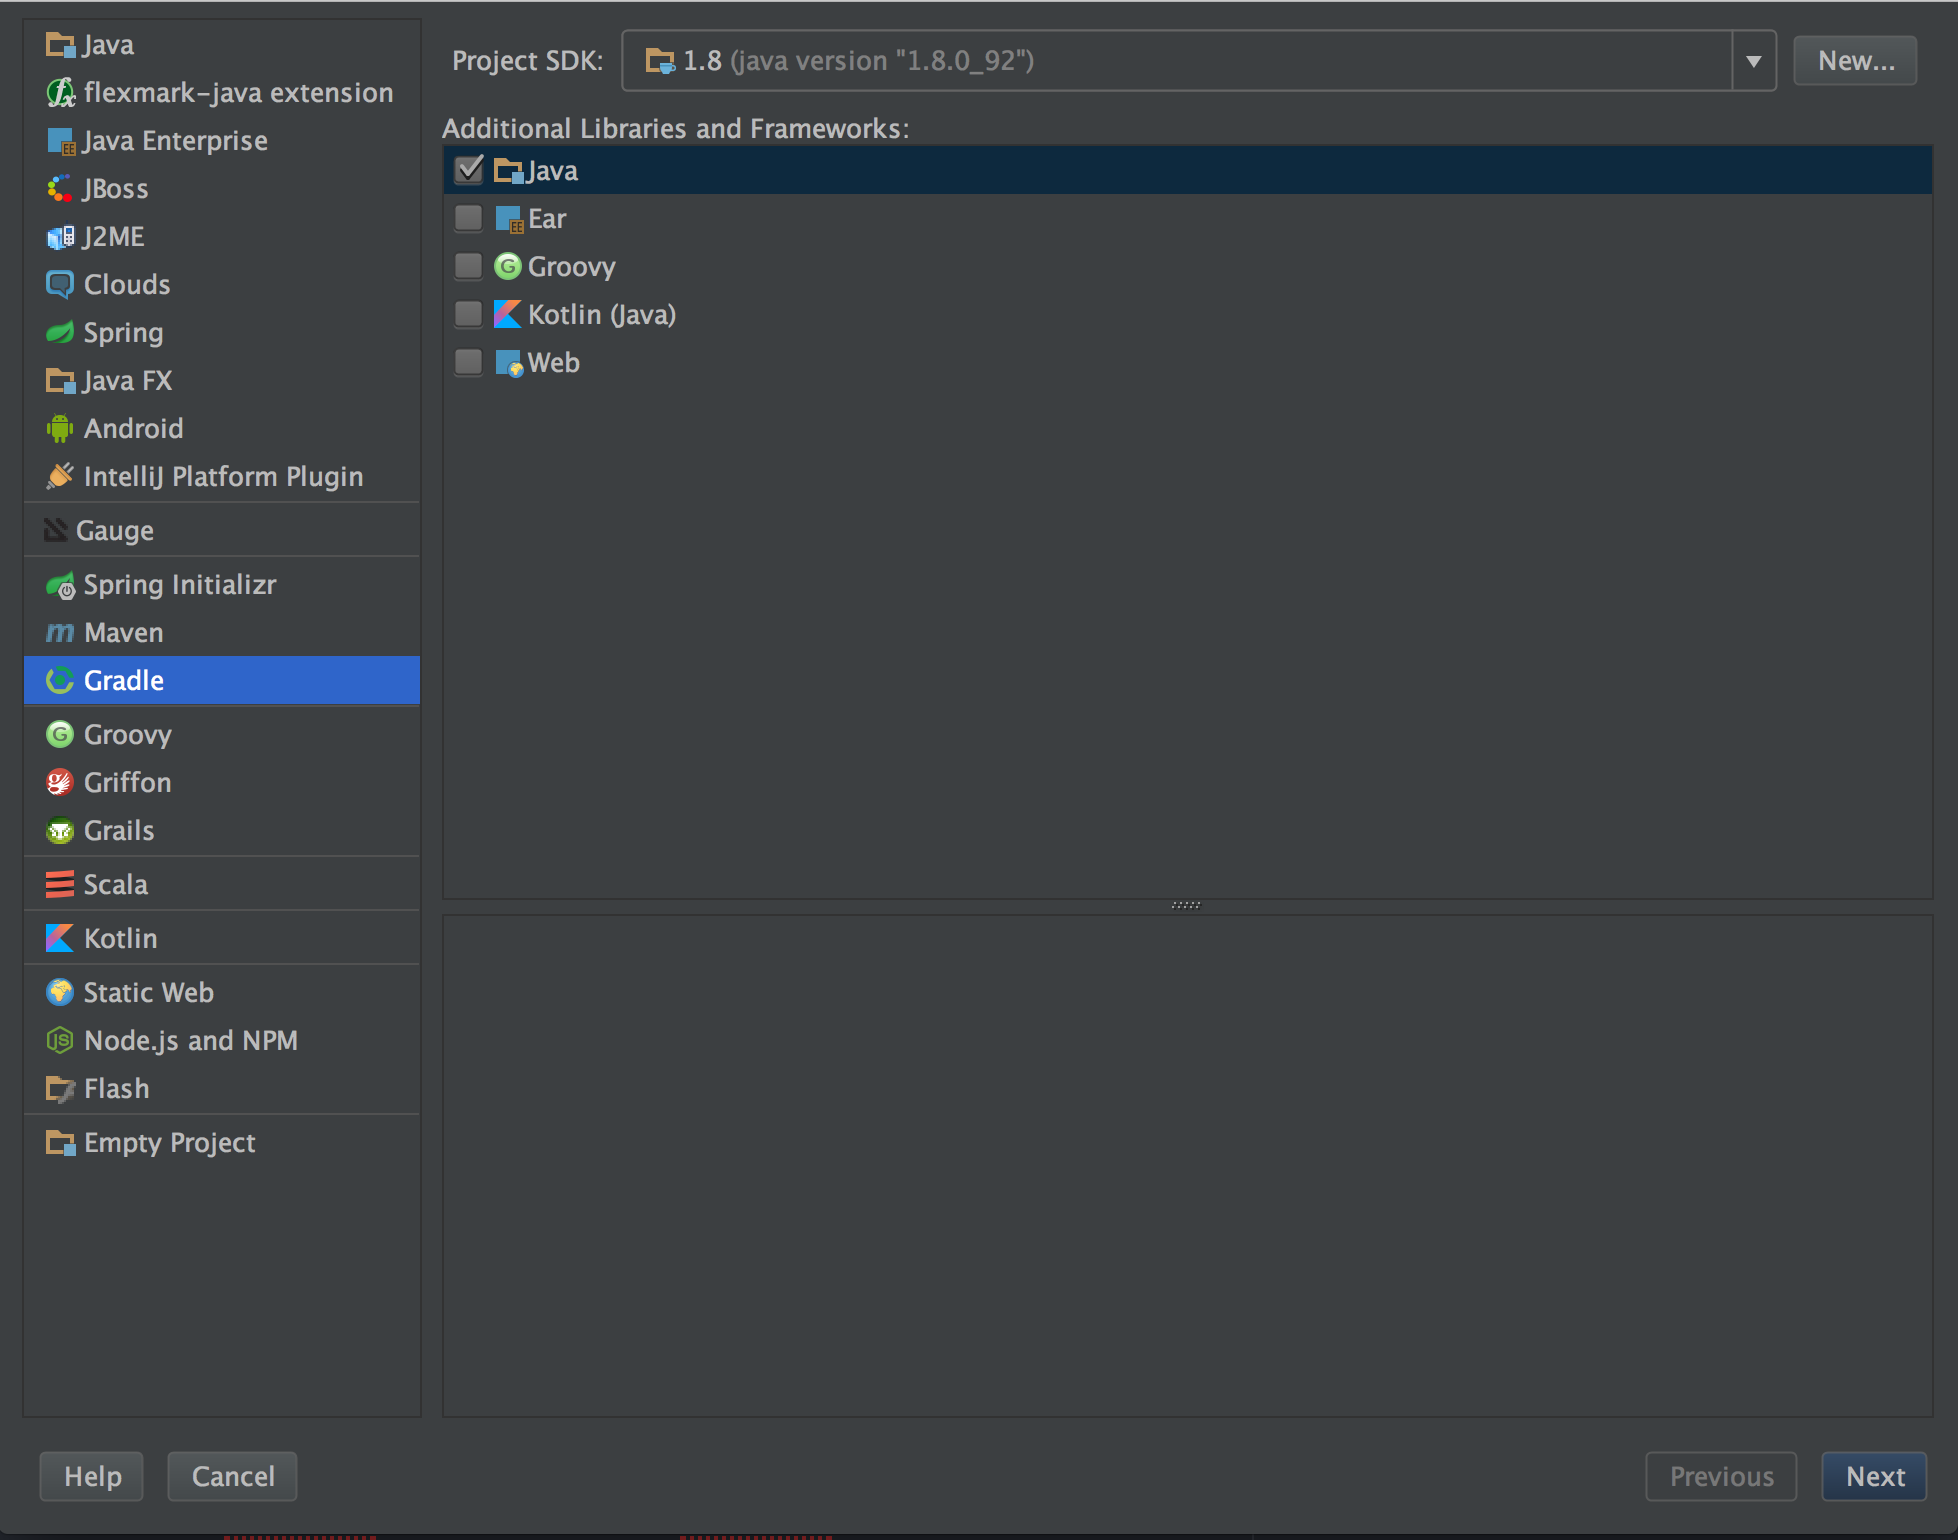
Task: Click the Maven icon
Action: point(60,633)
